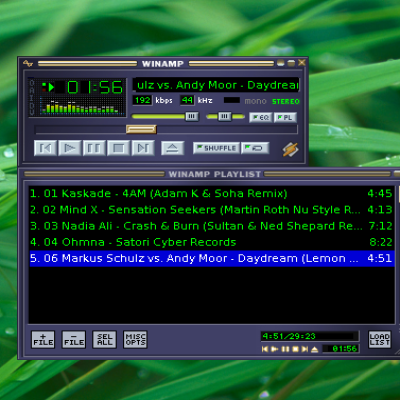Toggle the PL playlist window
Screen dimensions: 400x400
[x=285, y=117]
